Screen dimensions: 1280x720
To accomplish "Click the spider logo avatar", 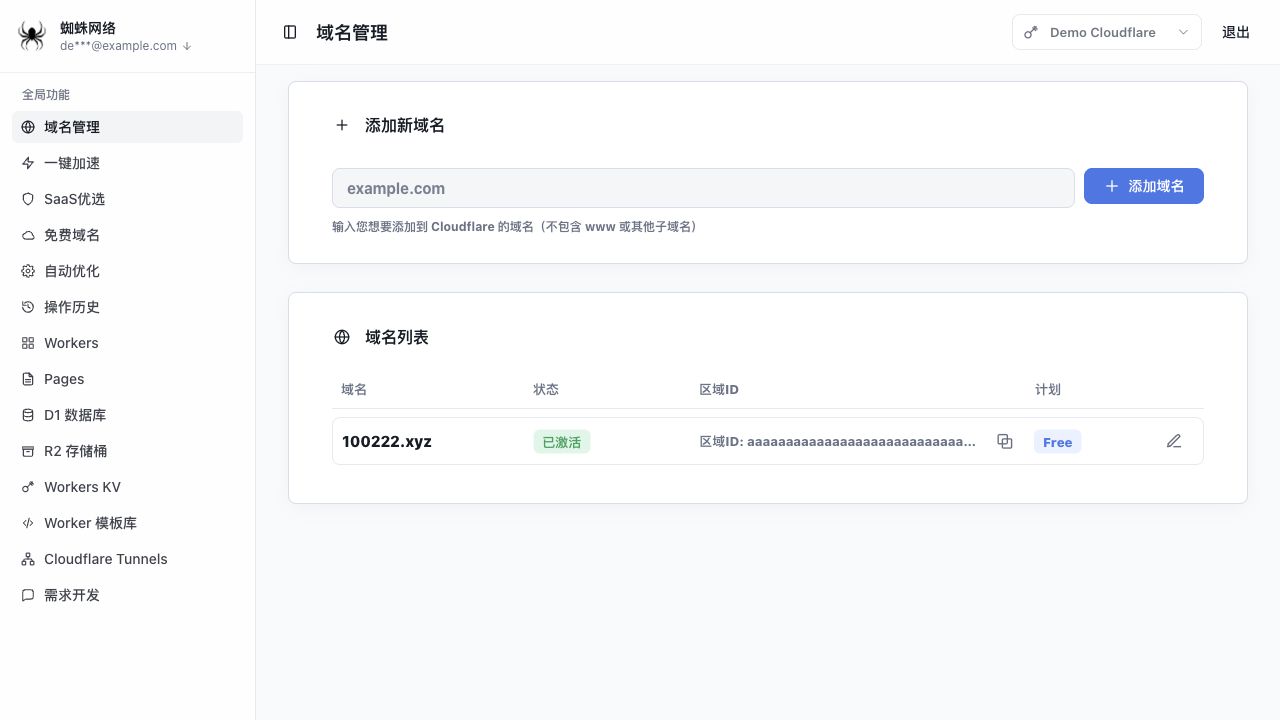I will tap(31, 36).
